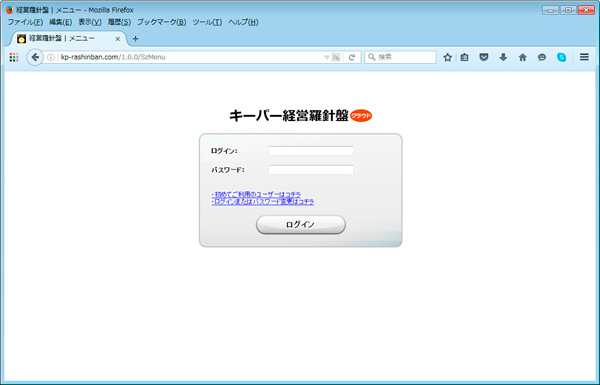Open the downloads arrow icon

click(x=503, y=57)
